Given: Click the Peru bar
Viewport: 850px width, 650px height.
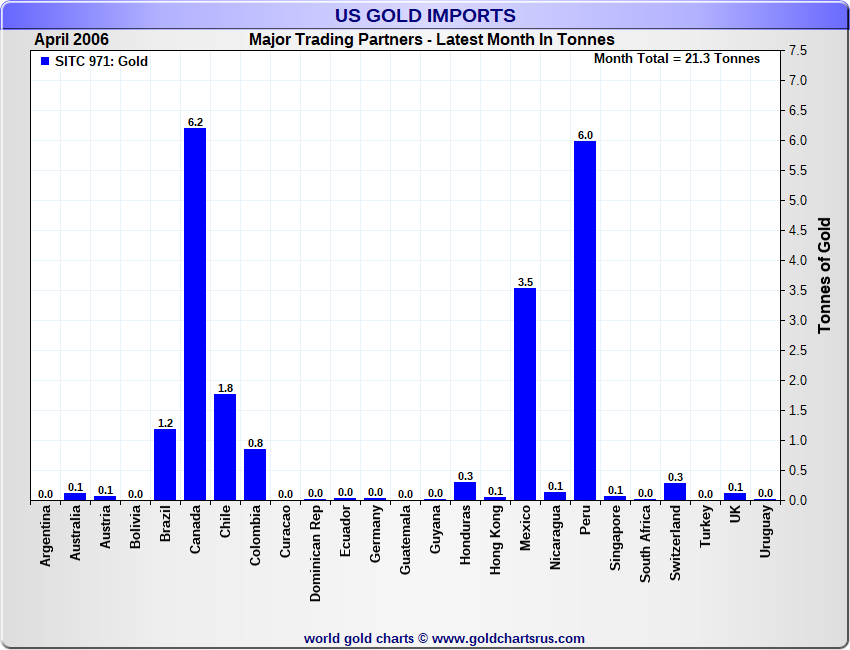Looking at the screenshot, I should pyautogui.click(x=585, y=320).
